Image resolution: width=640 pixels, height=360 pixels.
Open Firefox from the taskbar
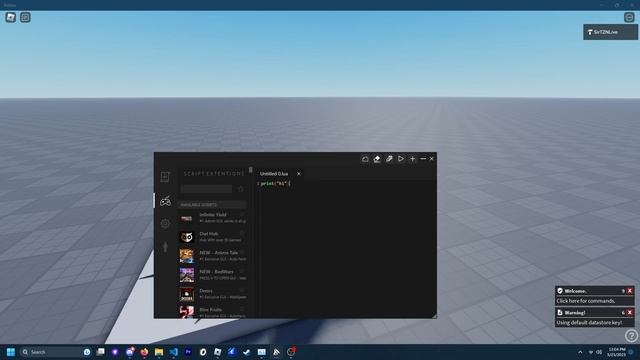[144, 352]
